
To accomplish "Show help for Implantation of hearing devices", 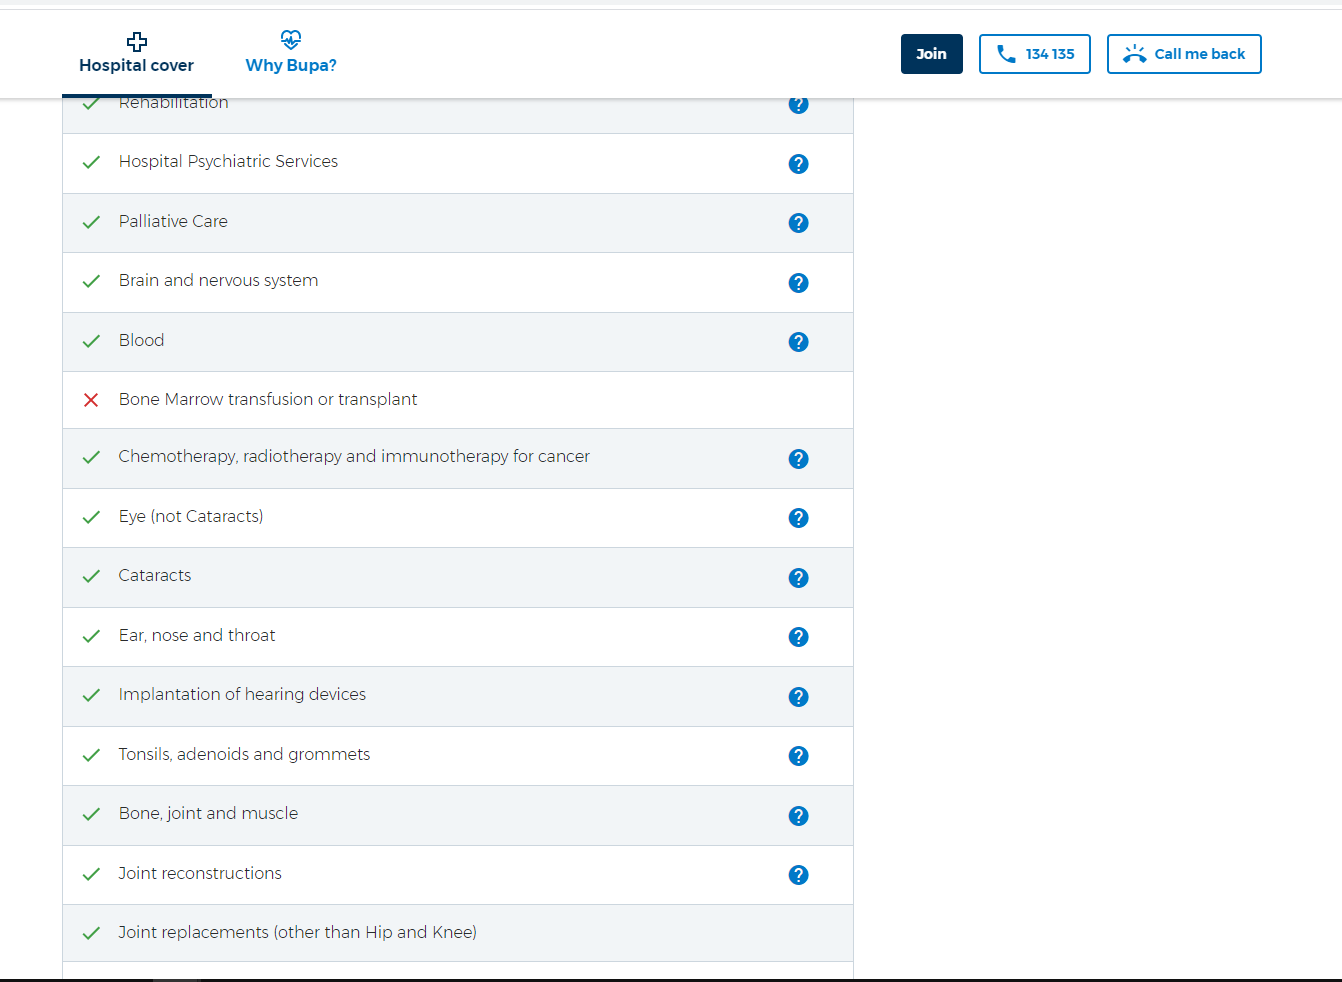I will 798,697.
